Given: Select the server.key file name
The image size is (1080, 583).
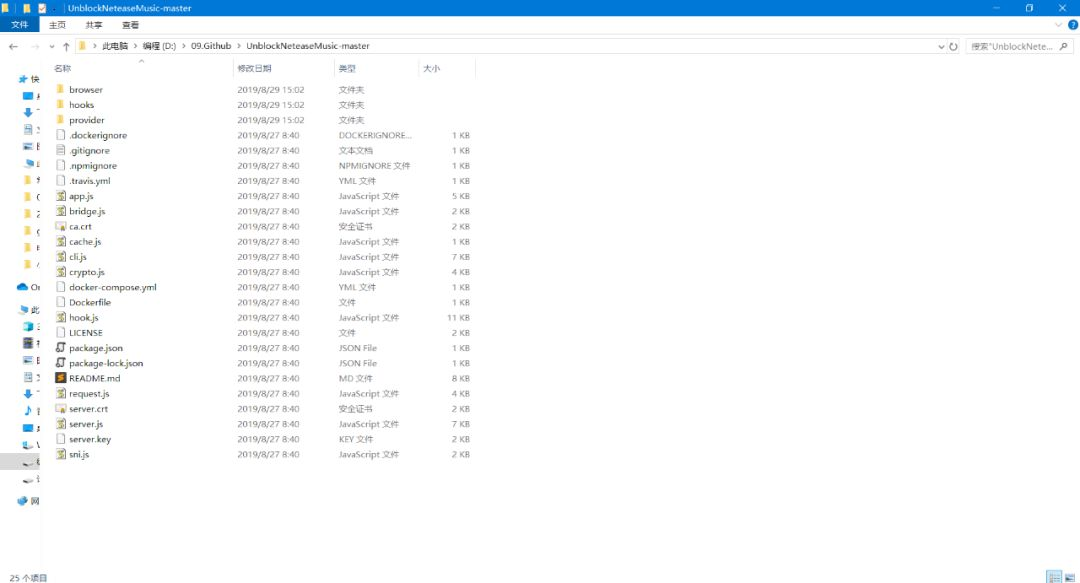Looking at the screenshot, I should (x=90, y=439).
